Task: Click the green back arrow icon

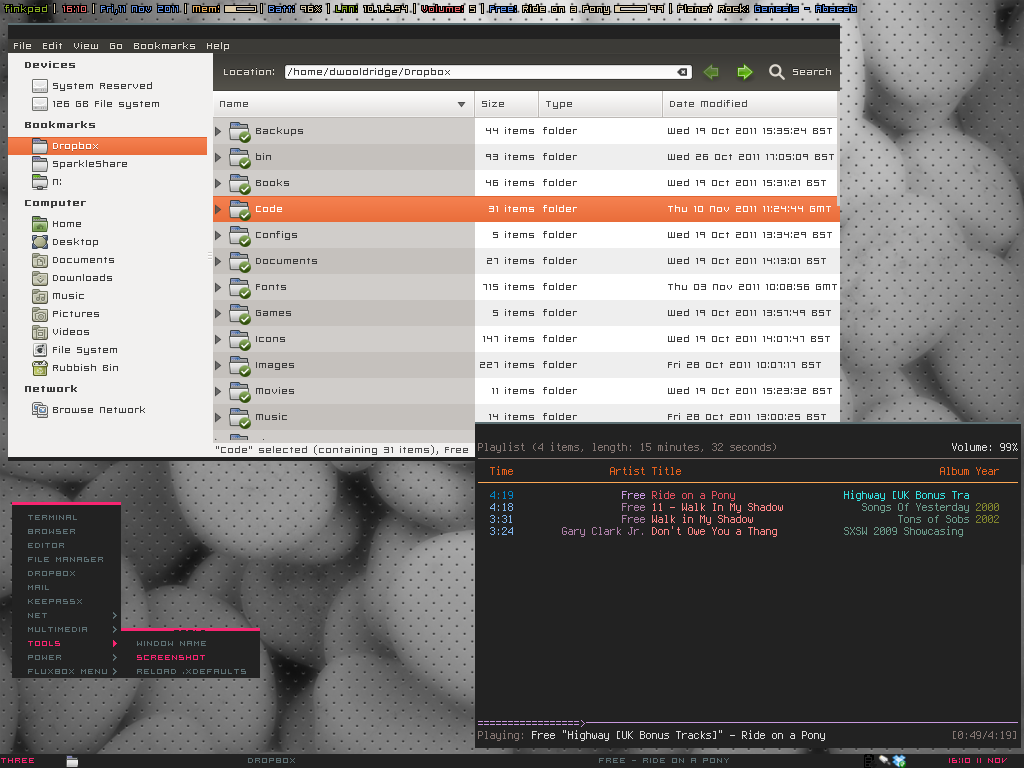Action: point(711,72)
